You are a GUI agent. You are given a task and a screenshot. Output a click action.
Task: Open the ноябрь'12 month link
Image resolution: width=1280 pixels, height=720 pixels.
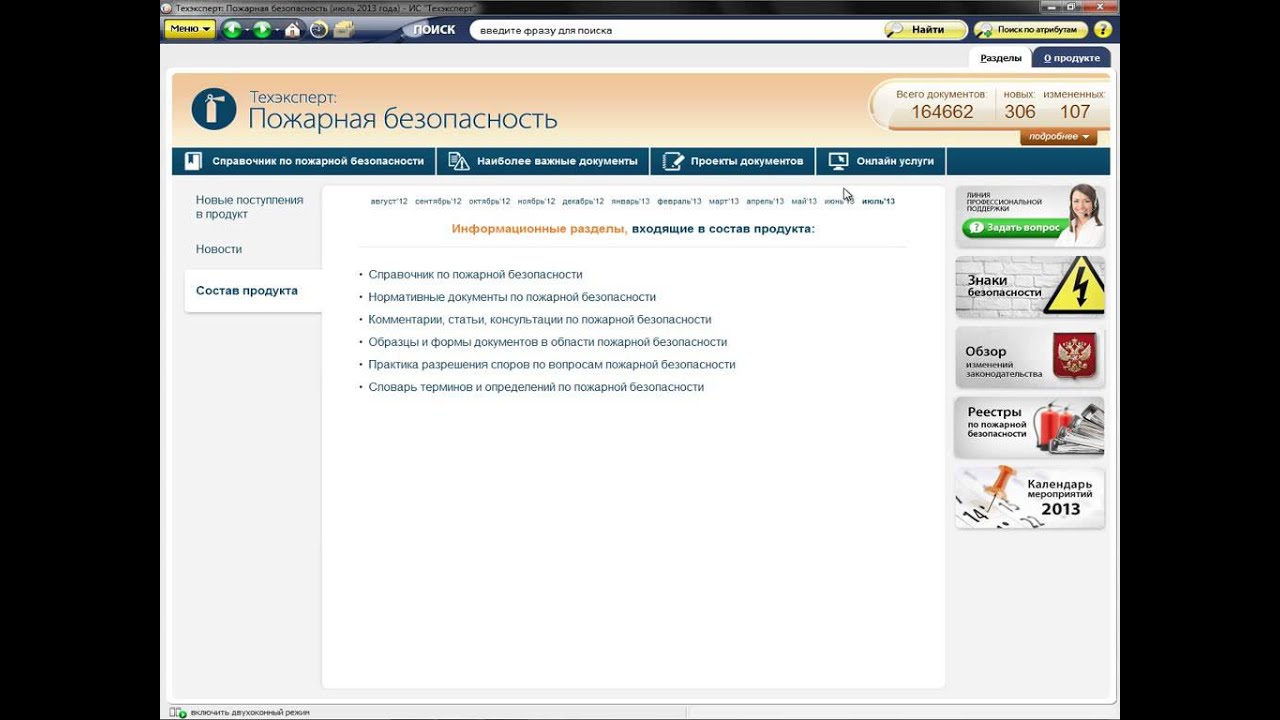(x=536, y=202)
